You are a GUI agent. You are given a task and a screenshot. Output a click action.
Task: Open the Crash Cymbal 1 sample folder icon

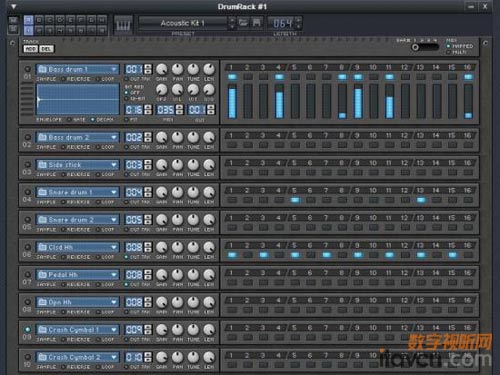pyautogui.click(x=42, y=330)
